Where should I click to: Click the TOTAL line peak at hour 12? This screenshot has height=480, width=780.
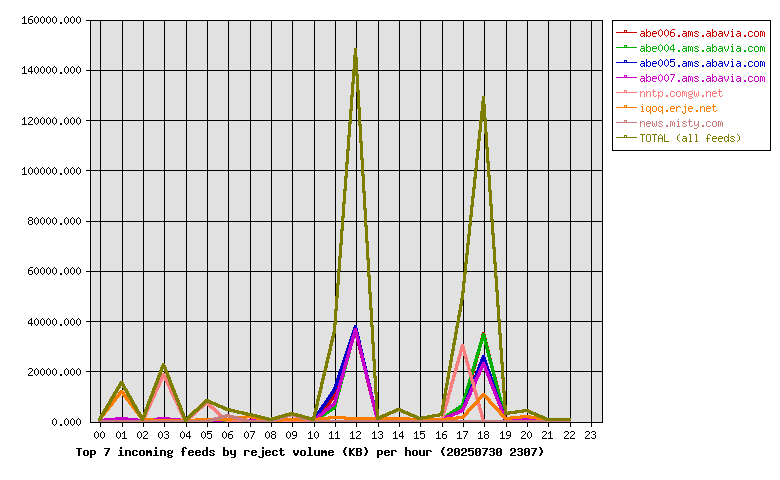356,50
